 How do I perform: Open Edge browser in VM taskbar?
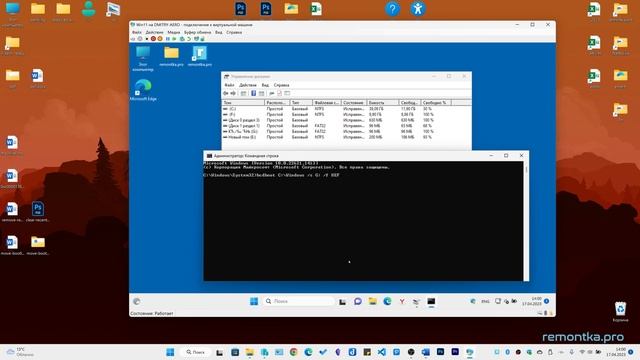(x=387, y=301)
